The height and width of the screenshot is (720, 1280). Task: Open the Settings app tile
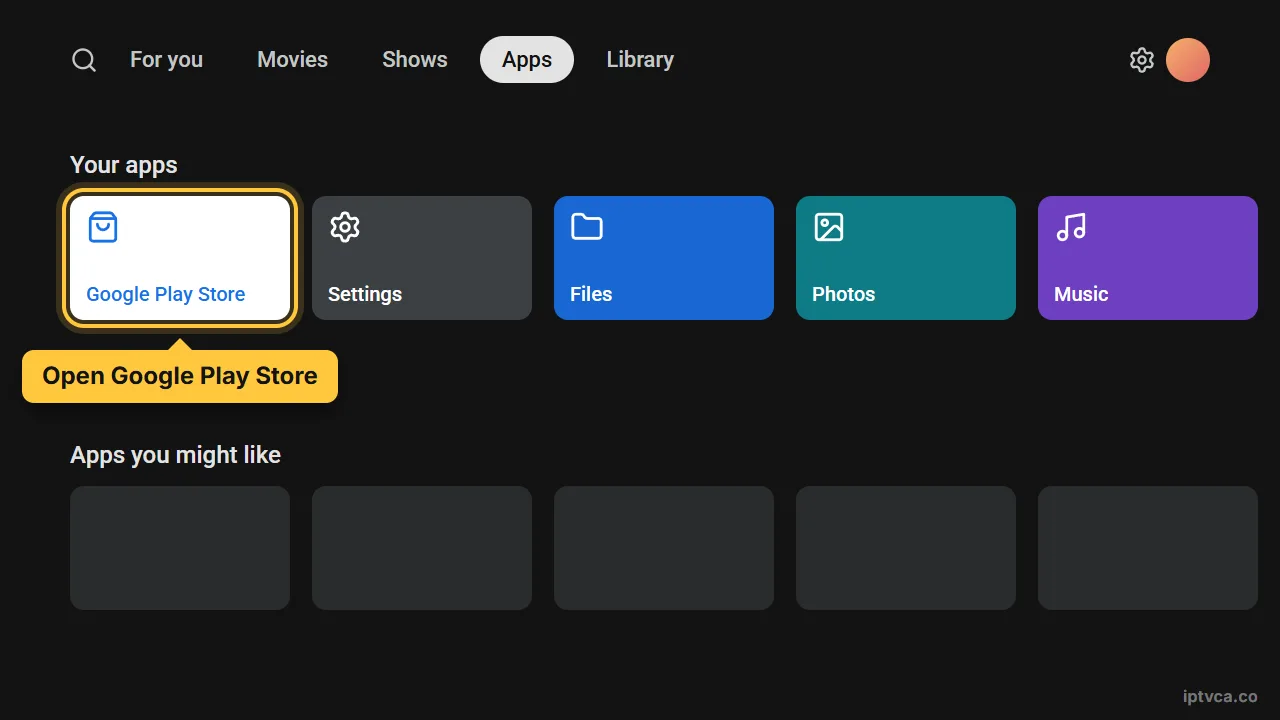pyautogui.click(x=422, y=258)
